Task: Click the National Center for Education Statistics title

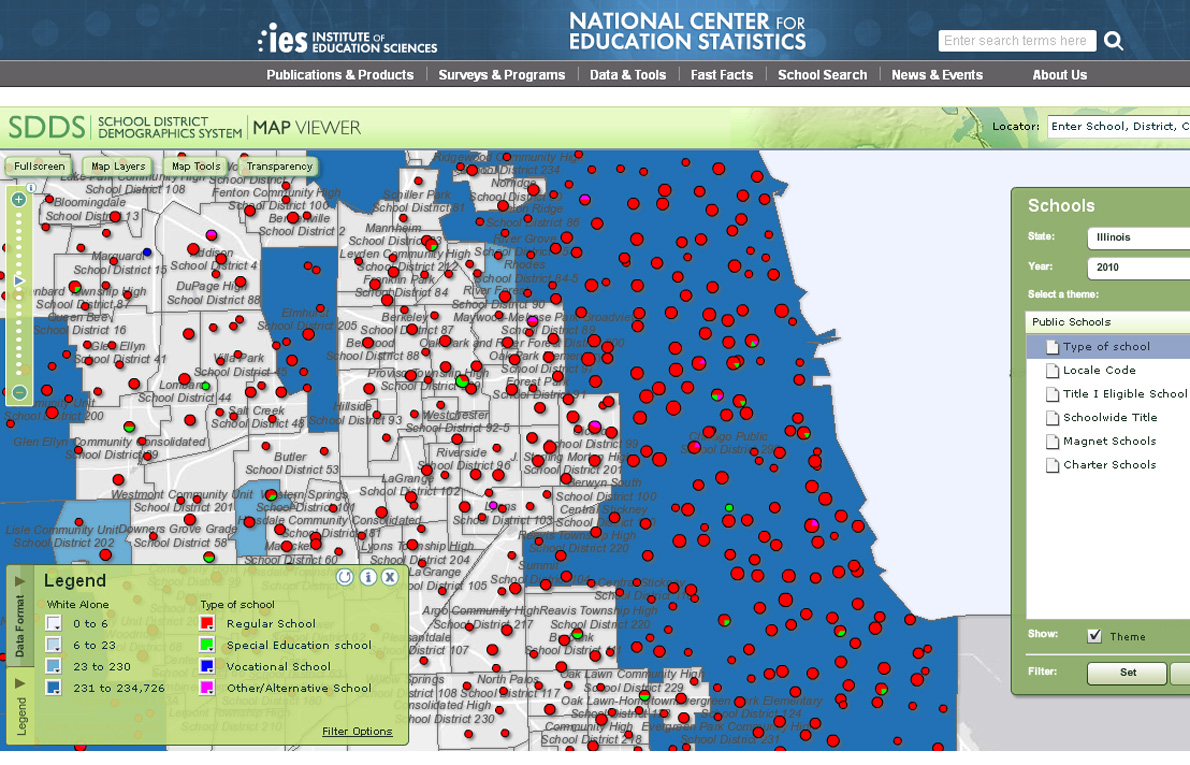Action: 688,31
